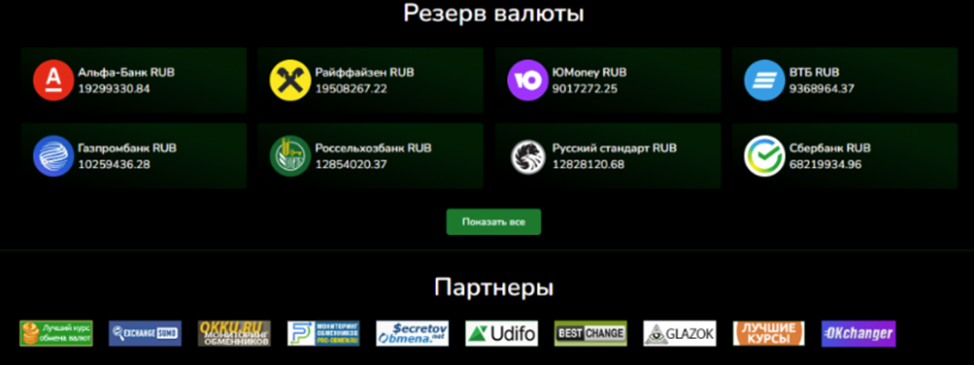Select the 'Райффайзен RUB' label
This screenshot has width=974, height=365.
point(365,73)
